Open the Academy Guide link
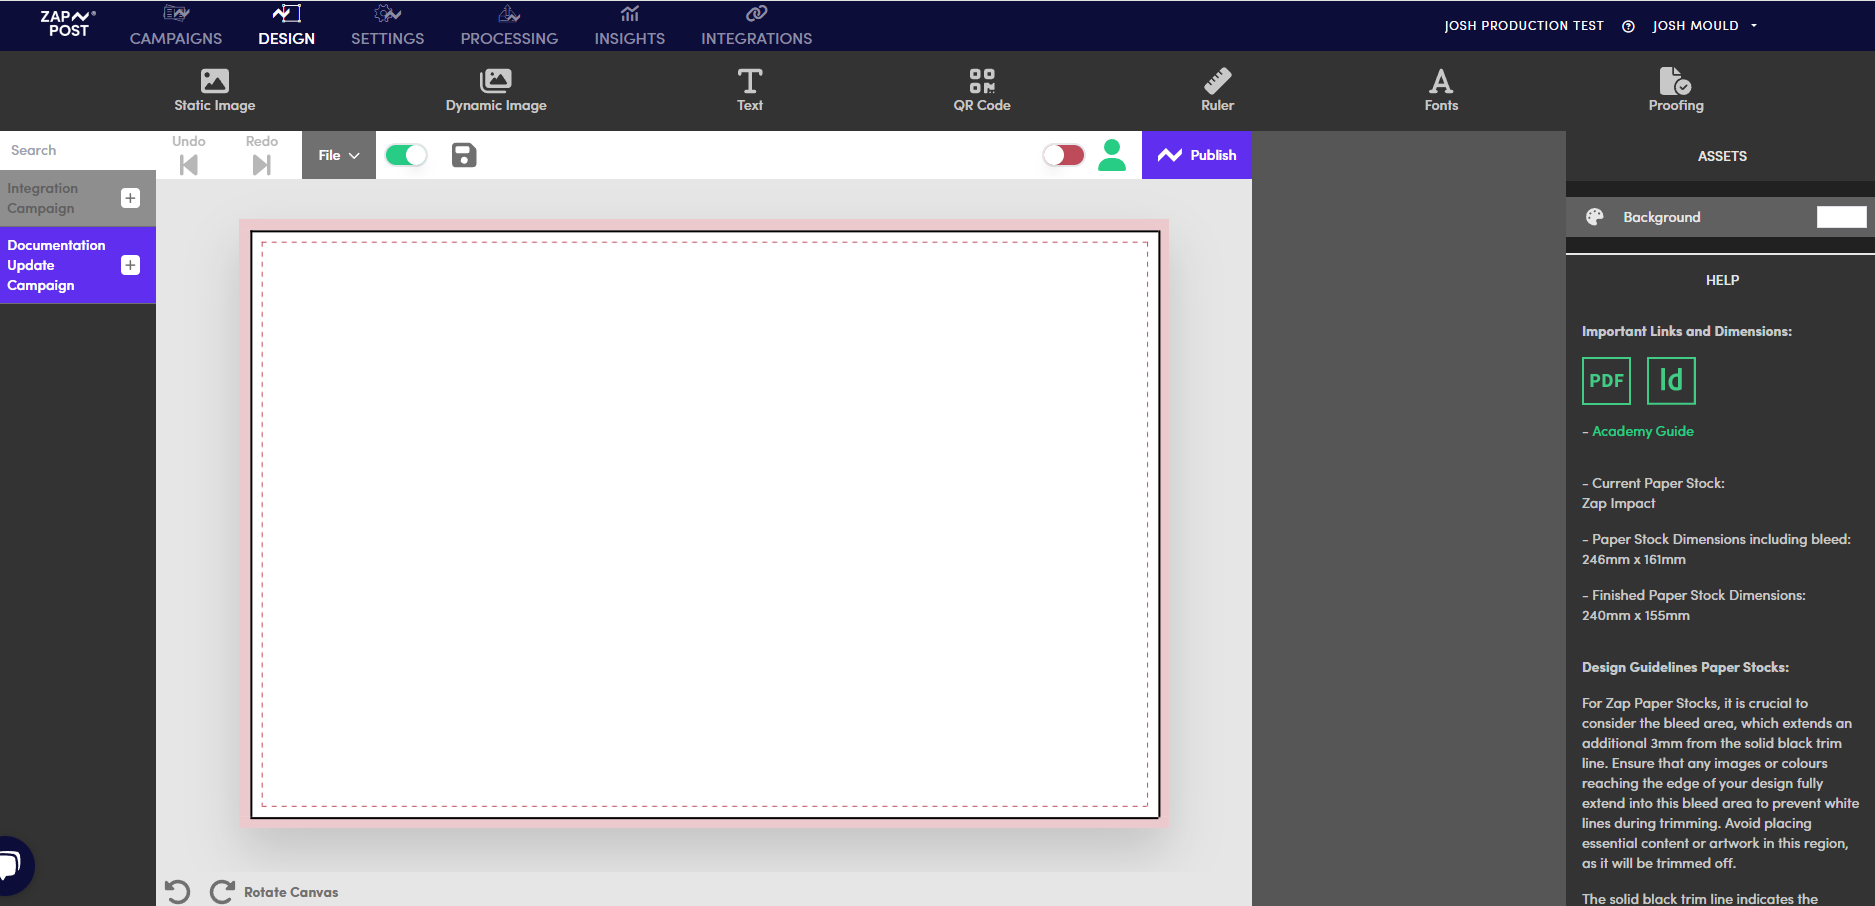 coord(1642,431)
